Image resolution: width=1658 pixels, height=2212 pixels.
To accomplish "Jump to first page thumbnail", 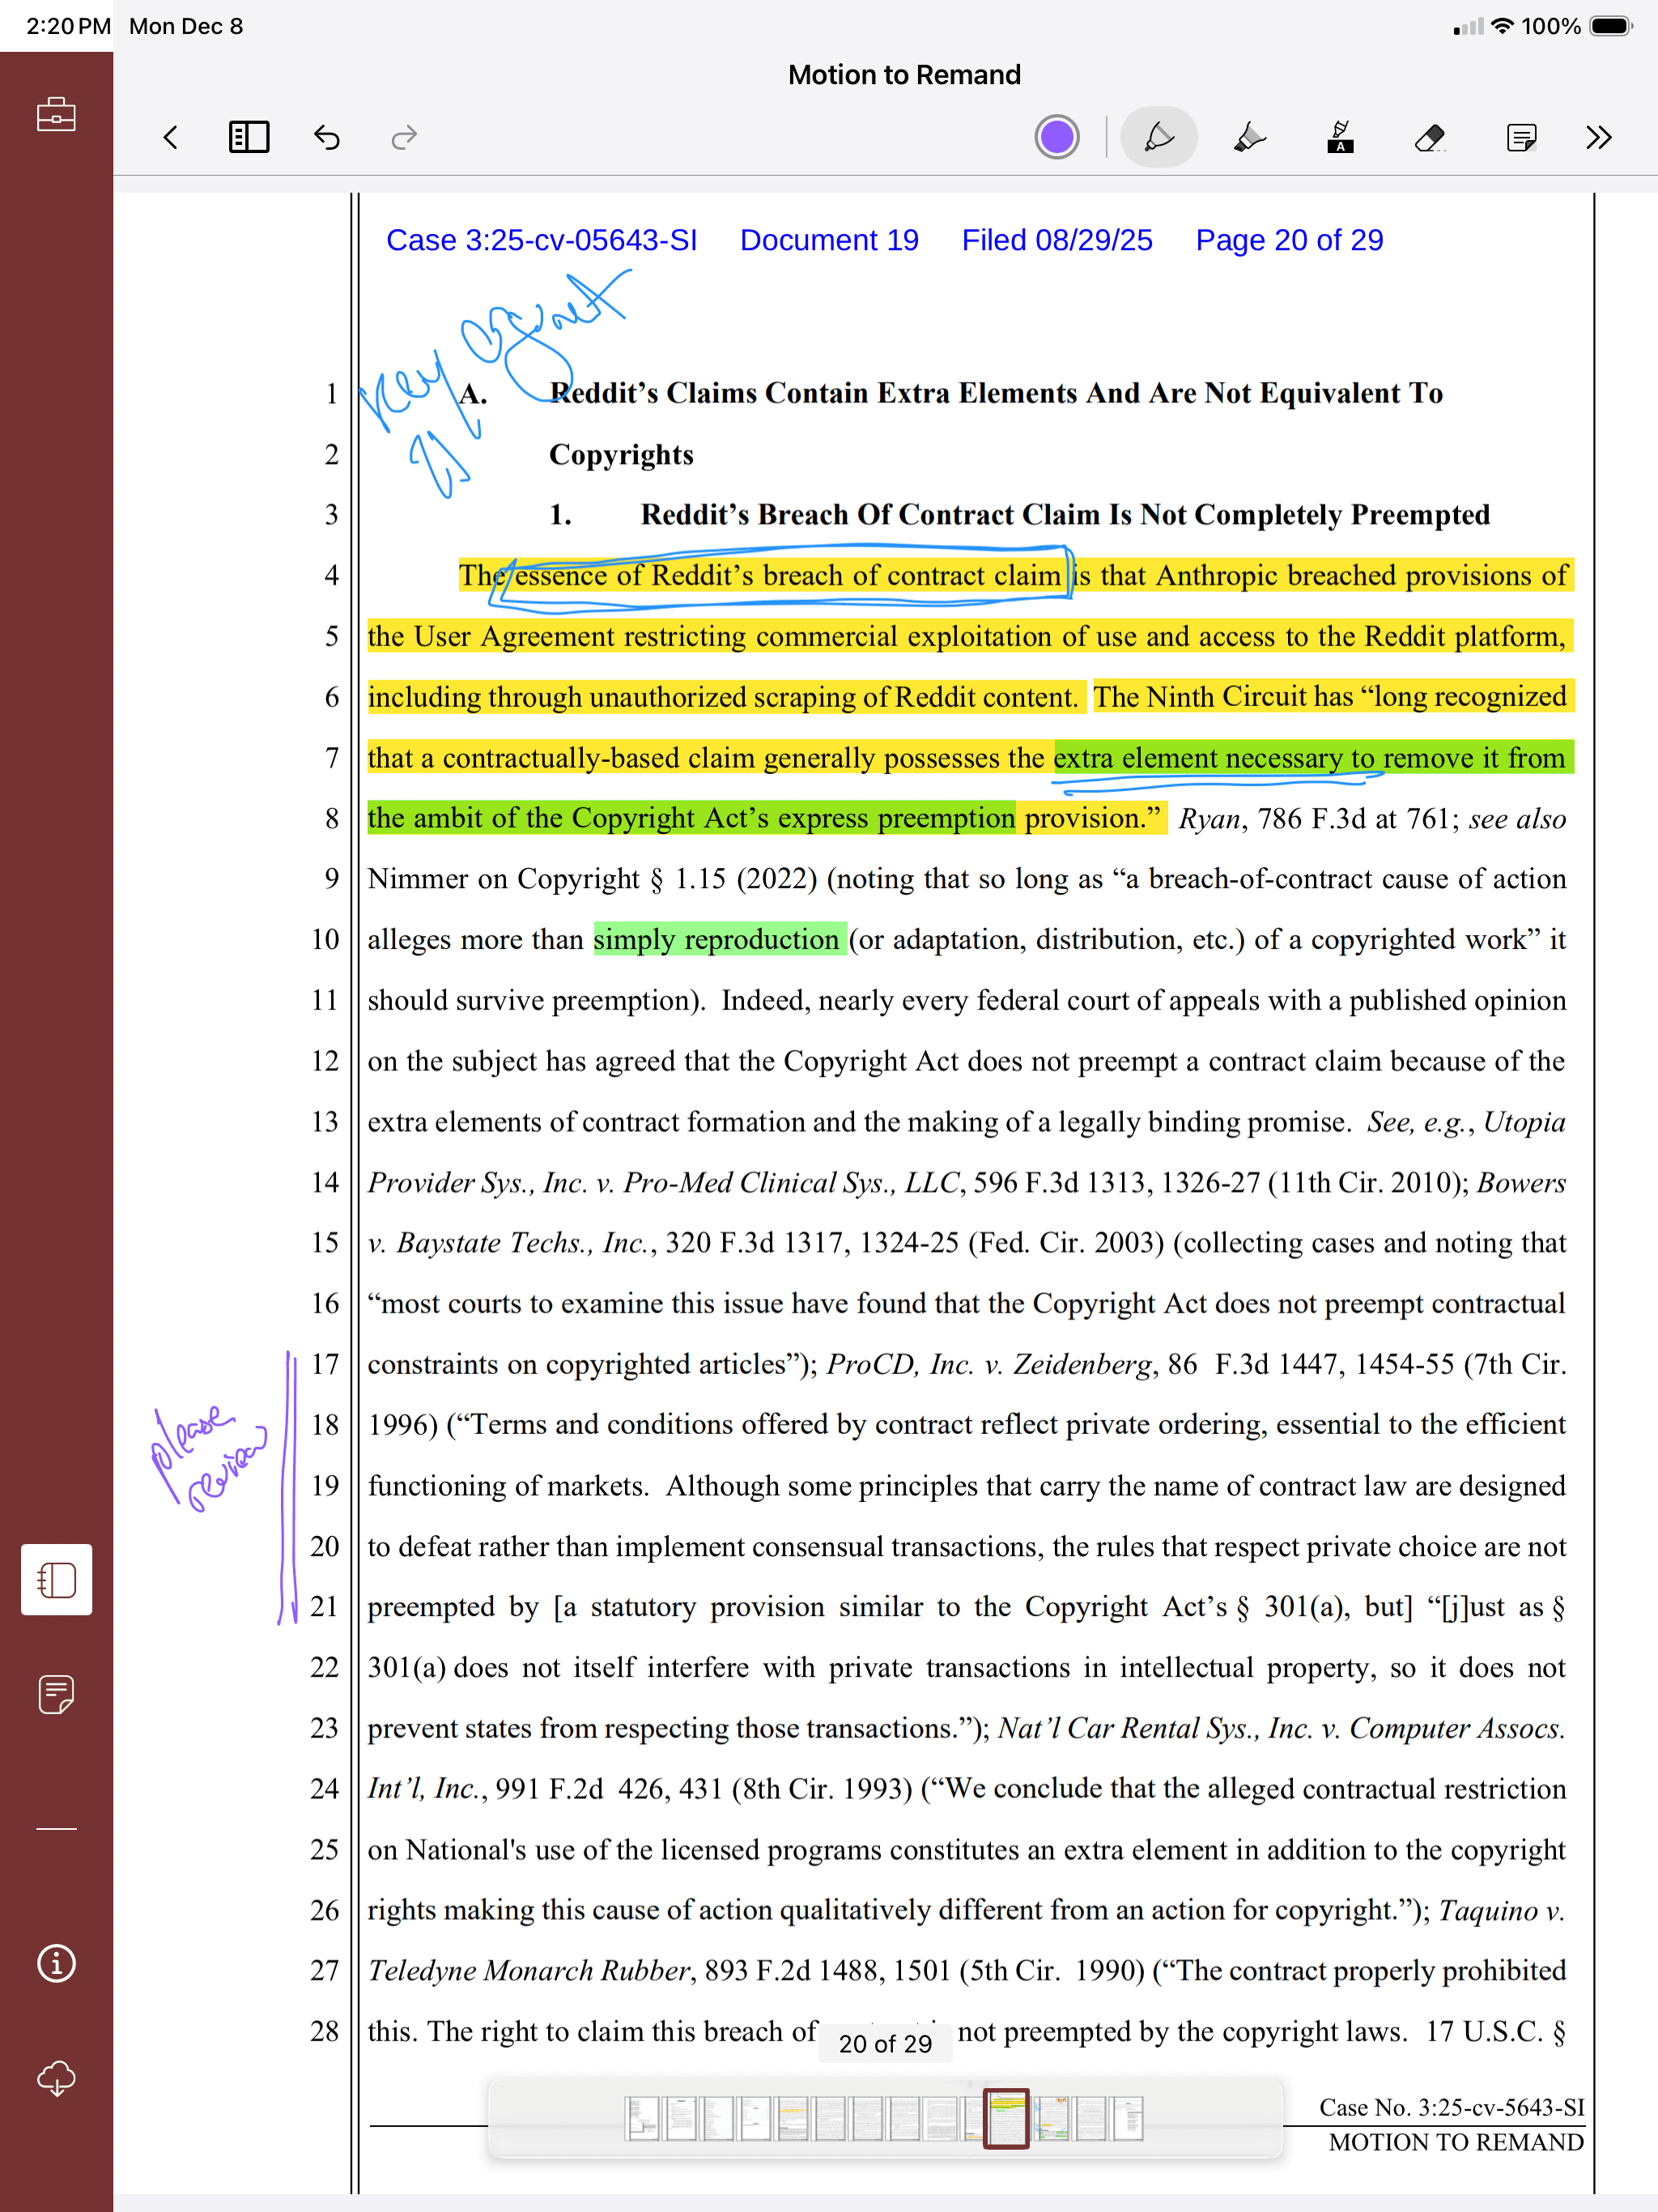I will [642, 2118].
